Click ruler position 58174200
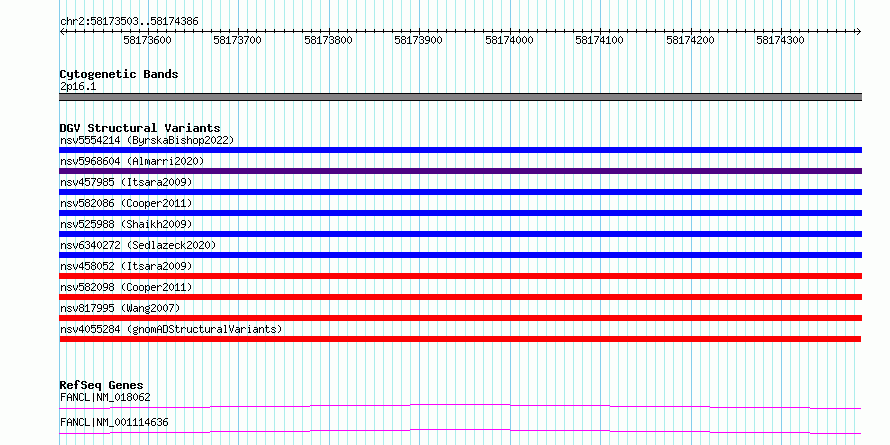 click(x=690, y=41)
